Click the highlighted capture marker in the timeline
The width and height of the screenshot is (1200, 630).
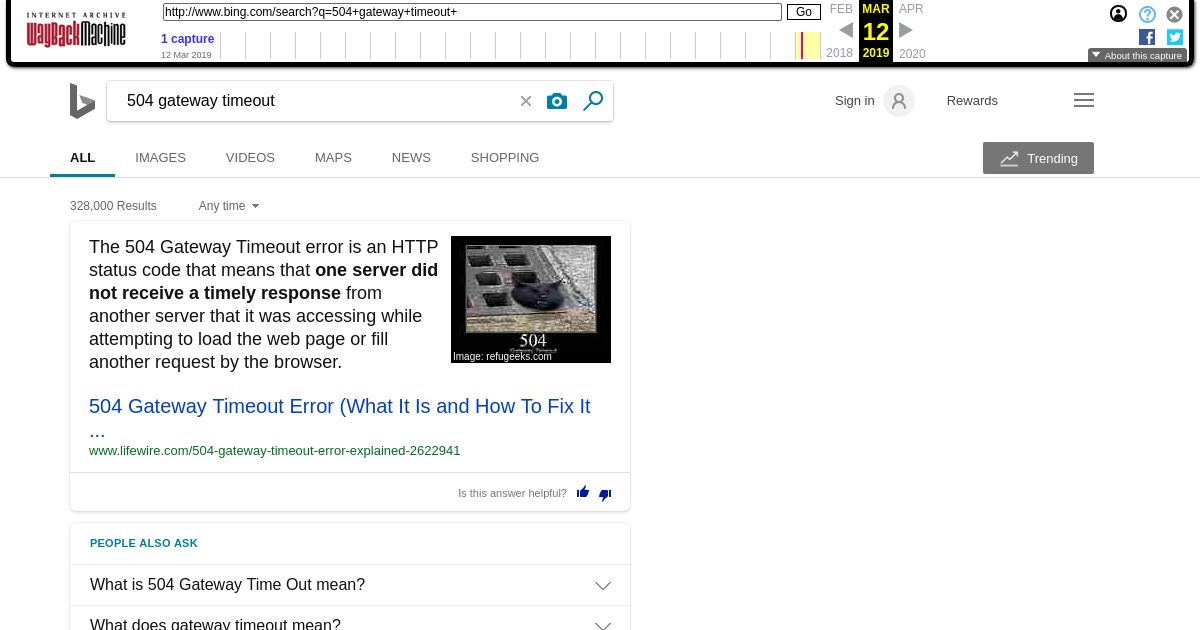pyautogui.click(x=802, y=45)
